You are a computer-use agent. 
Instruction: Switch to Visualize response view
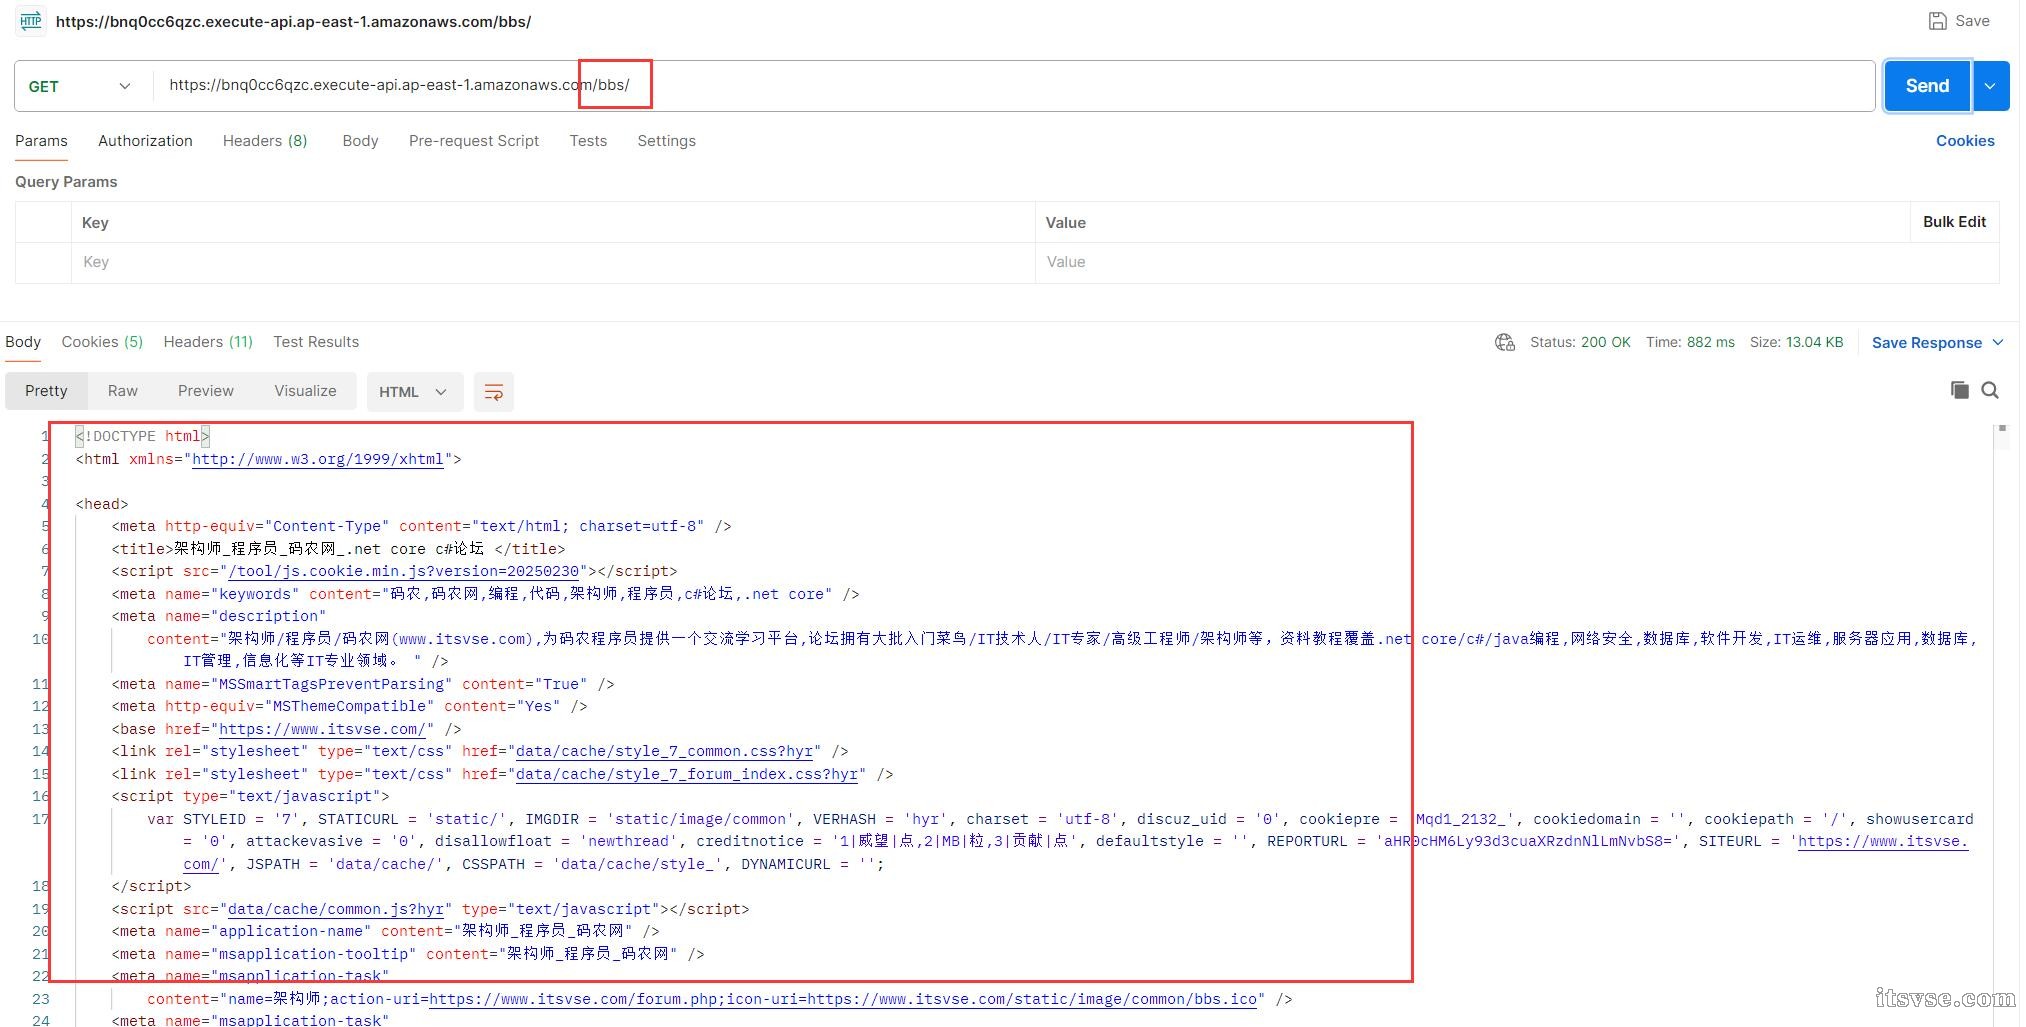[305, 391]
